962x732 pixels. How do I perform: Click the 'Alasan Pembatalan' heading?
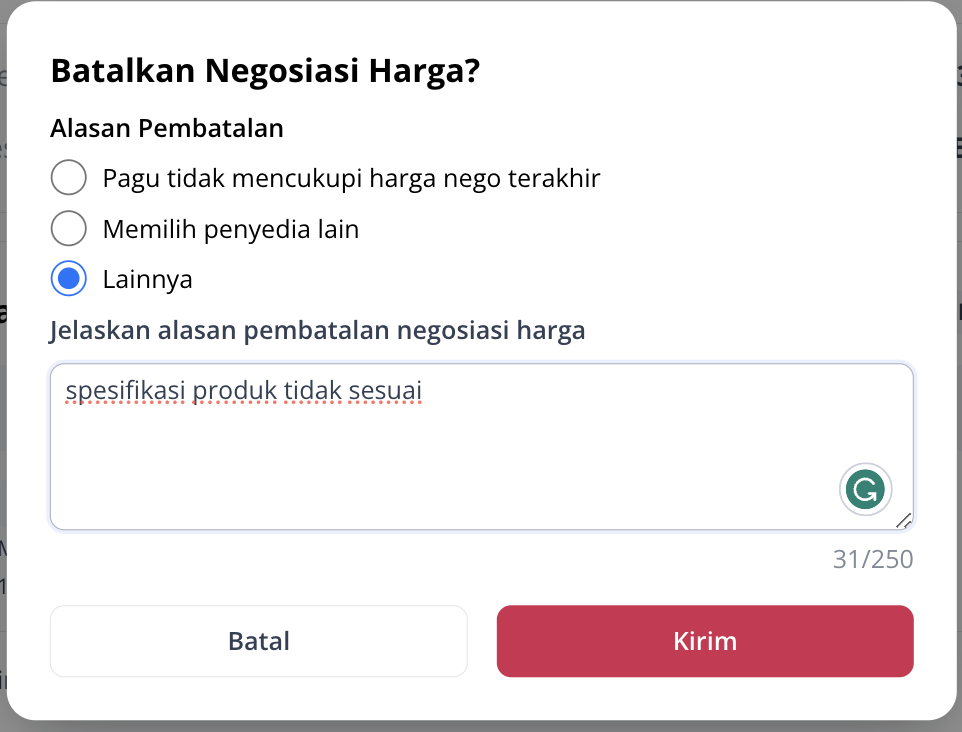[x=167, y=128]
